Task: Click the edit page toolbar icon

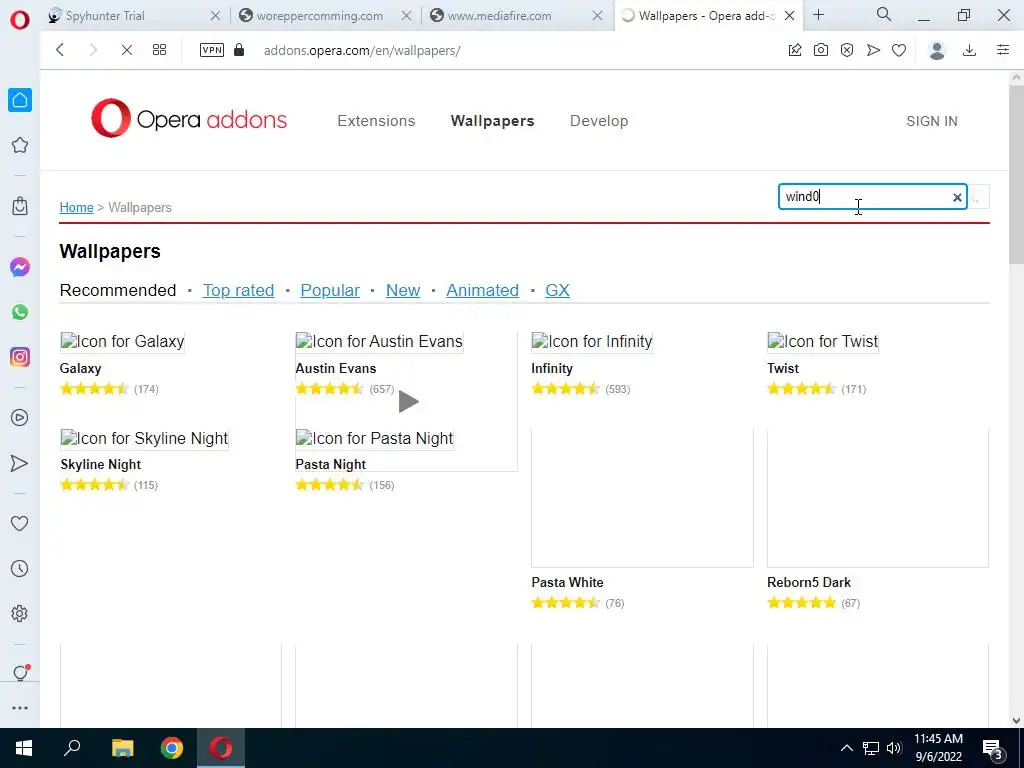Action: coord(795,50)
